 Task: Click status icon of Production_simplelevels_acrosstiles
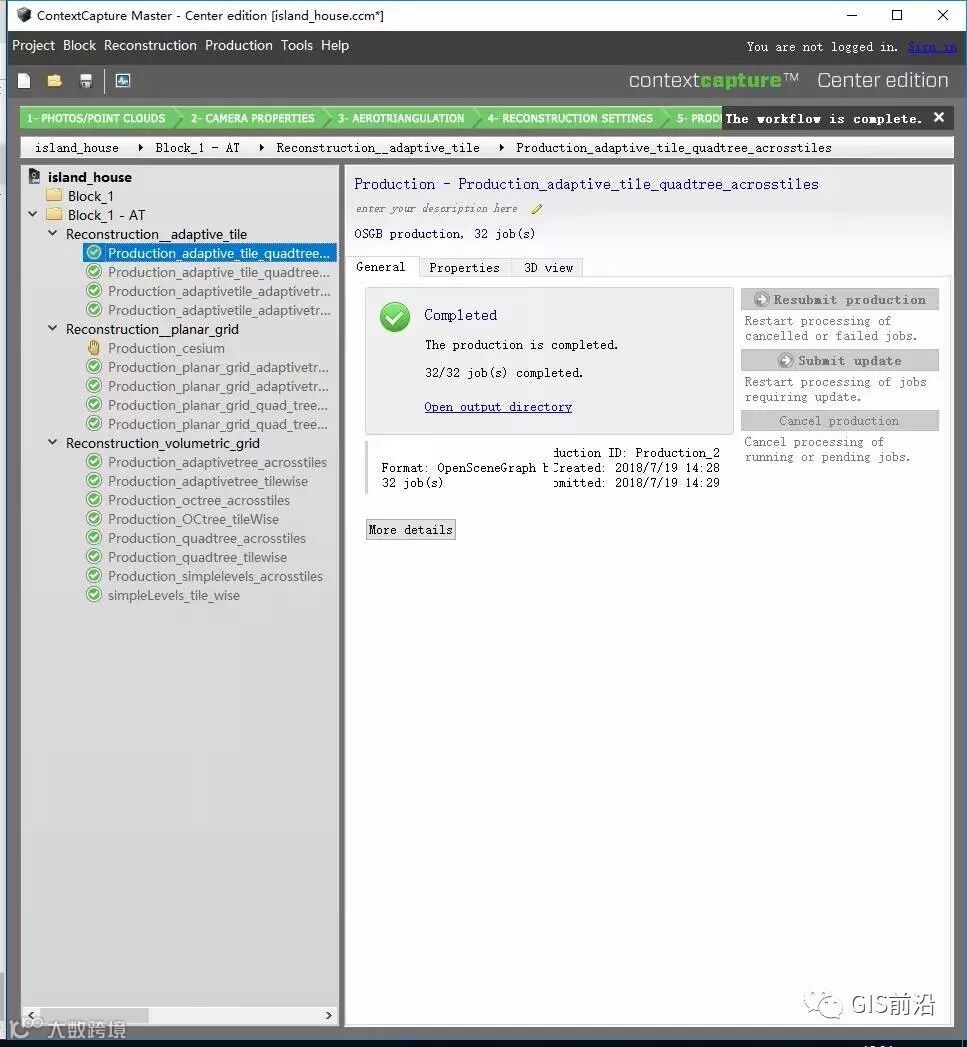[94, 576]
